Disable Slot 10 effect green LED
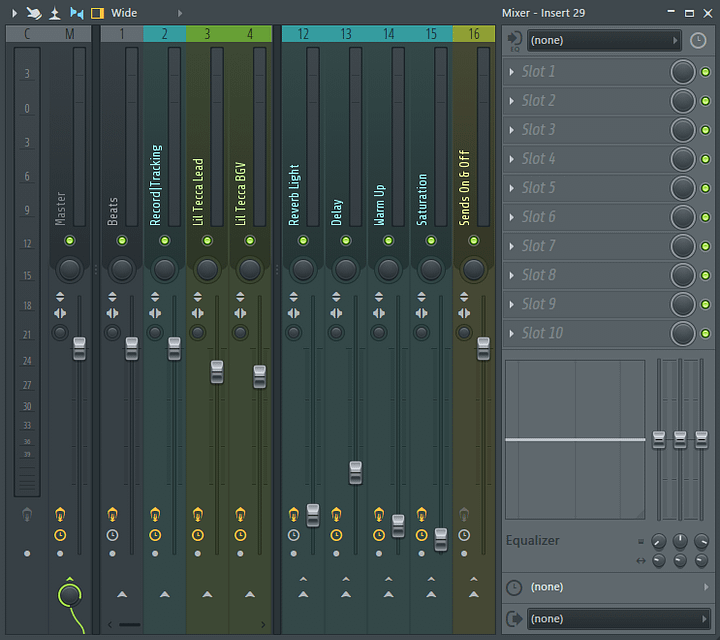 click(x=706, y=333)
